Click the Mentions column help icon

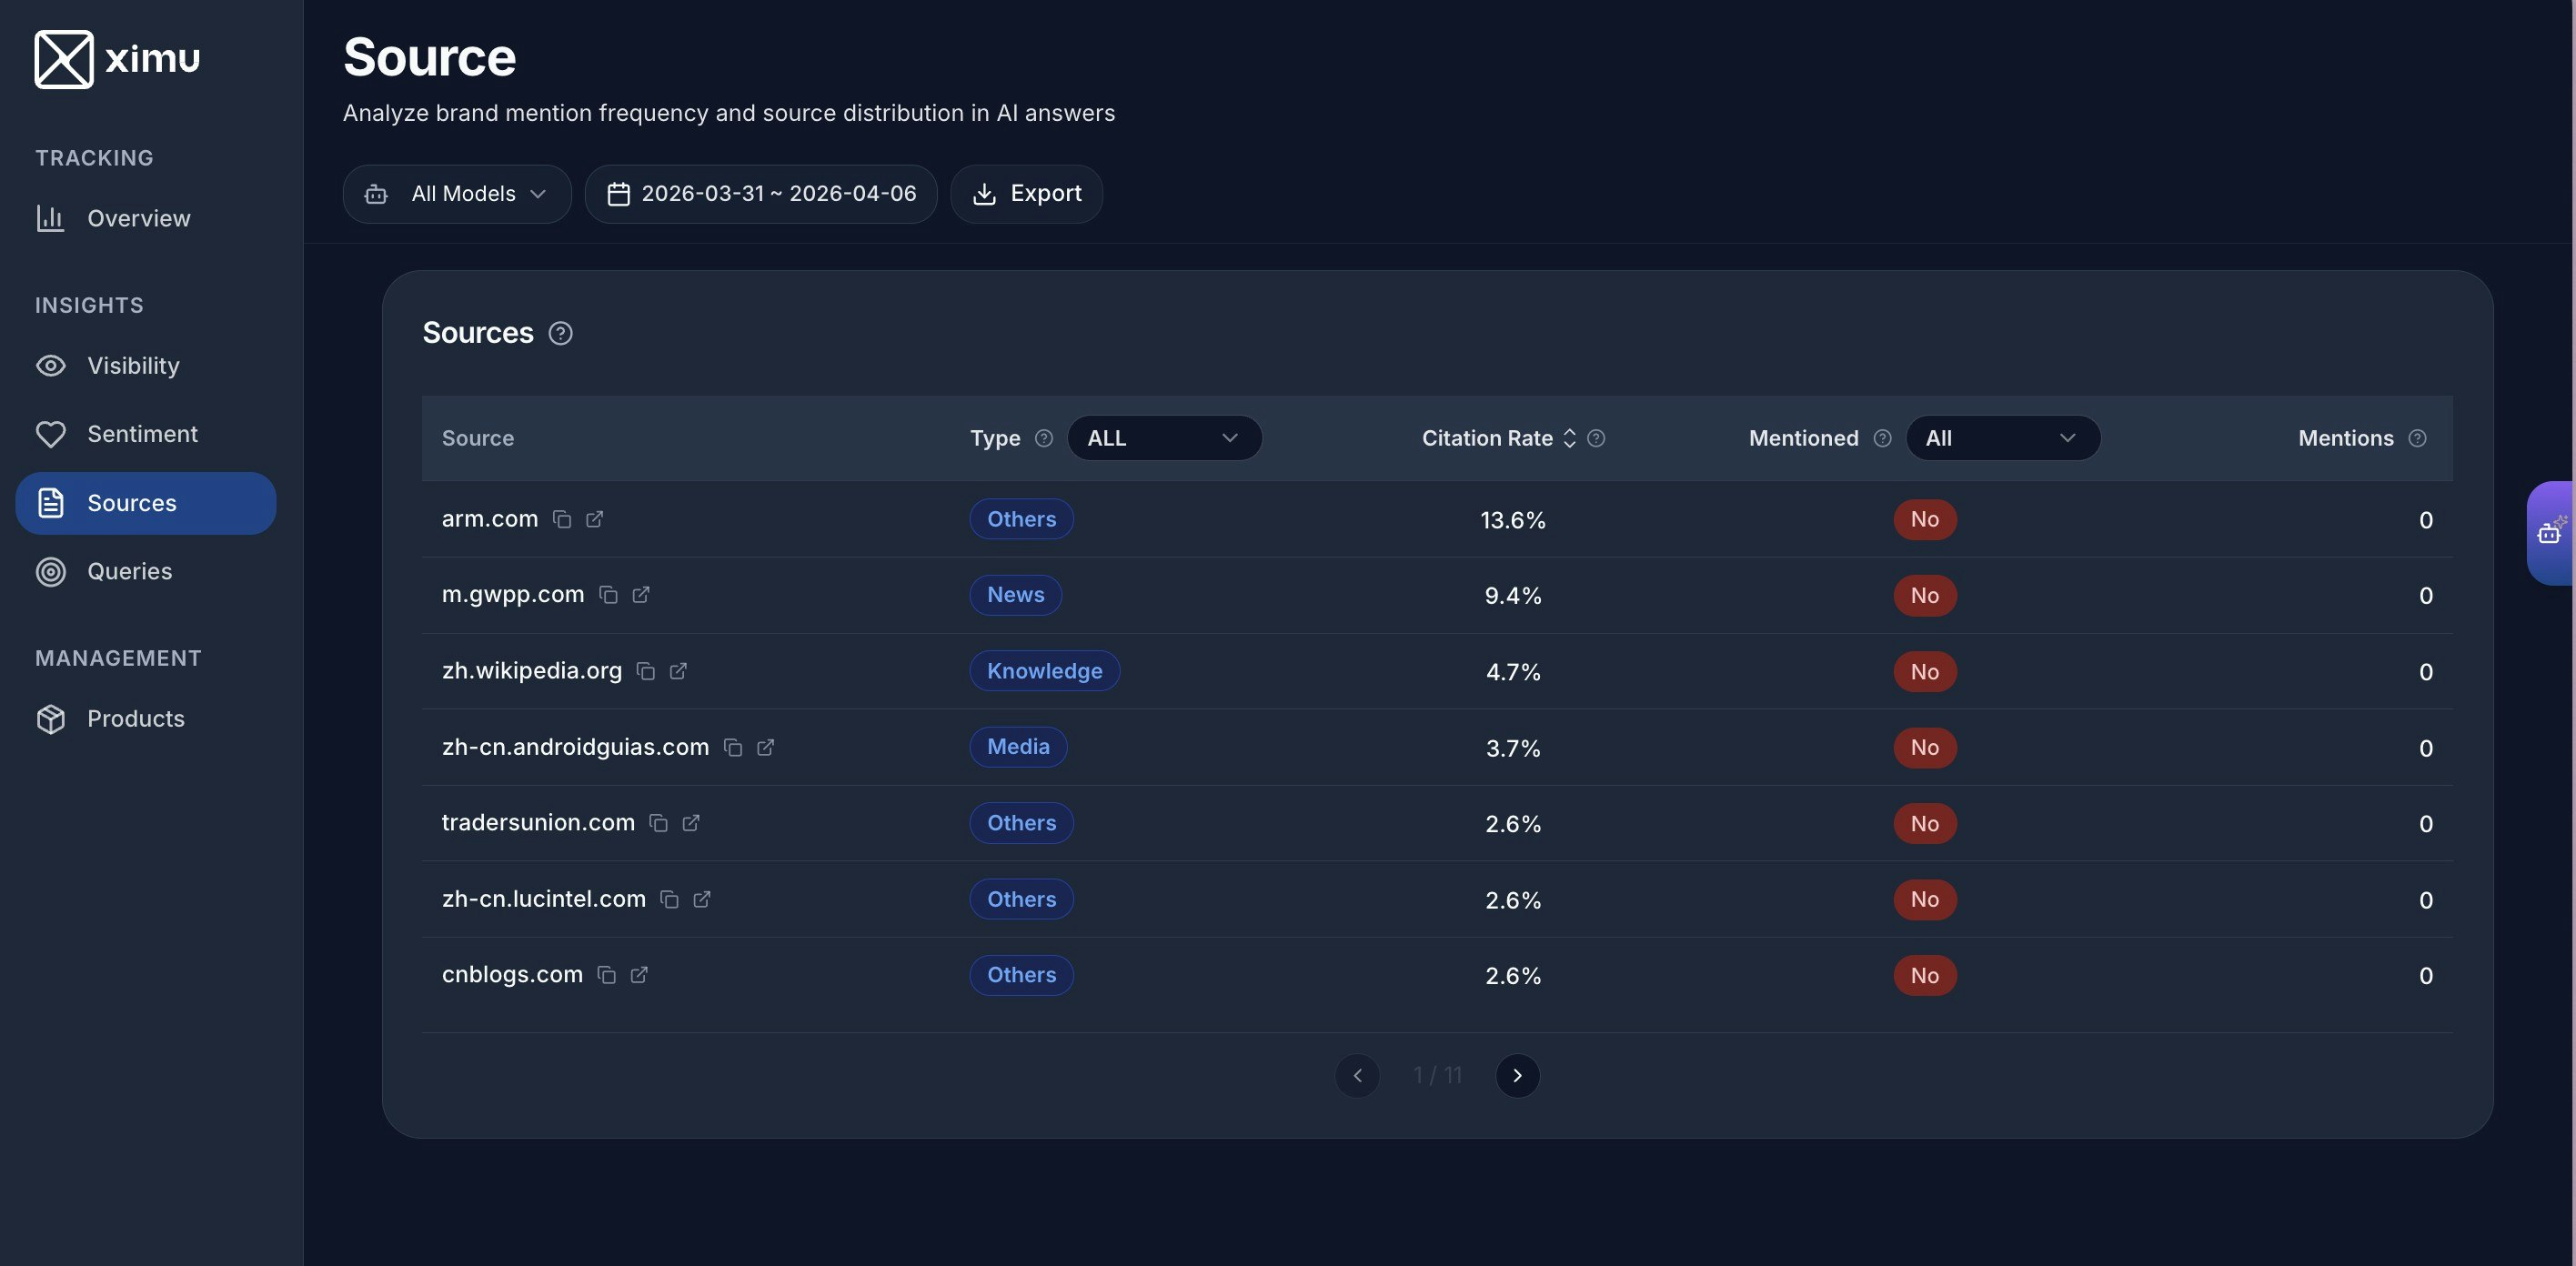coord(2417,438)
